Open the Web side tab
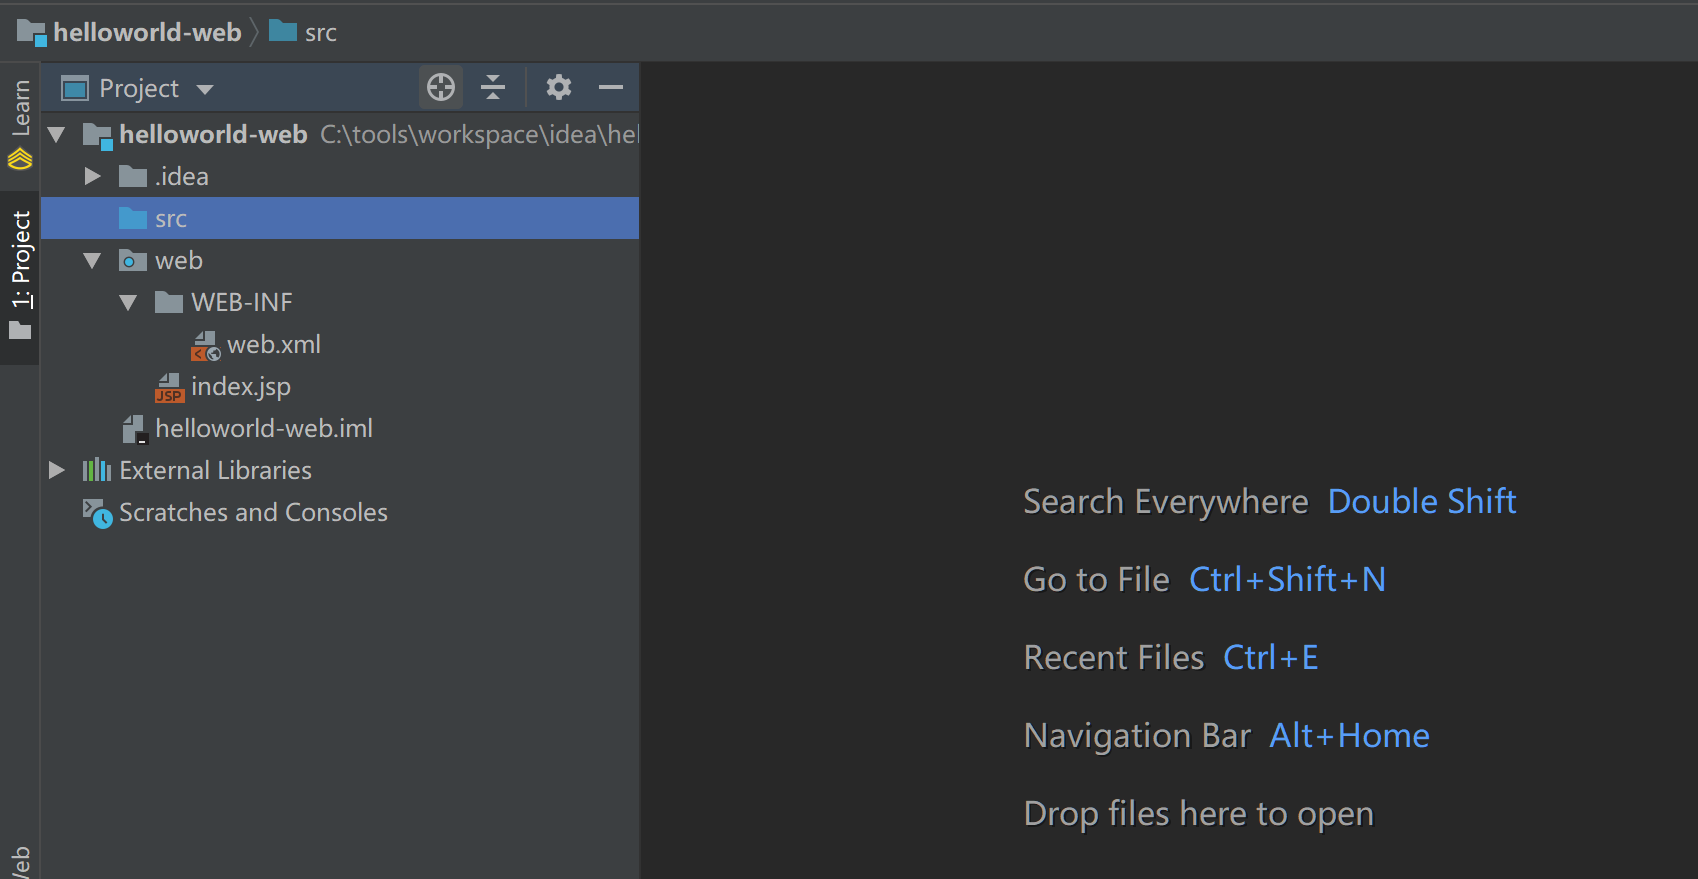 click(x=20, y=862)
